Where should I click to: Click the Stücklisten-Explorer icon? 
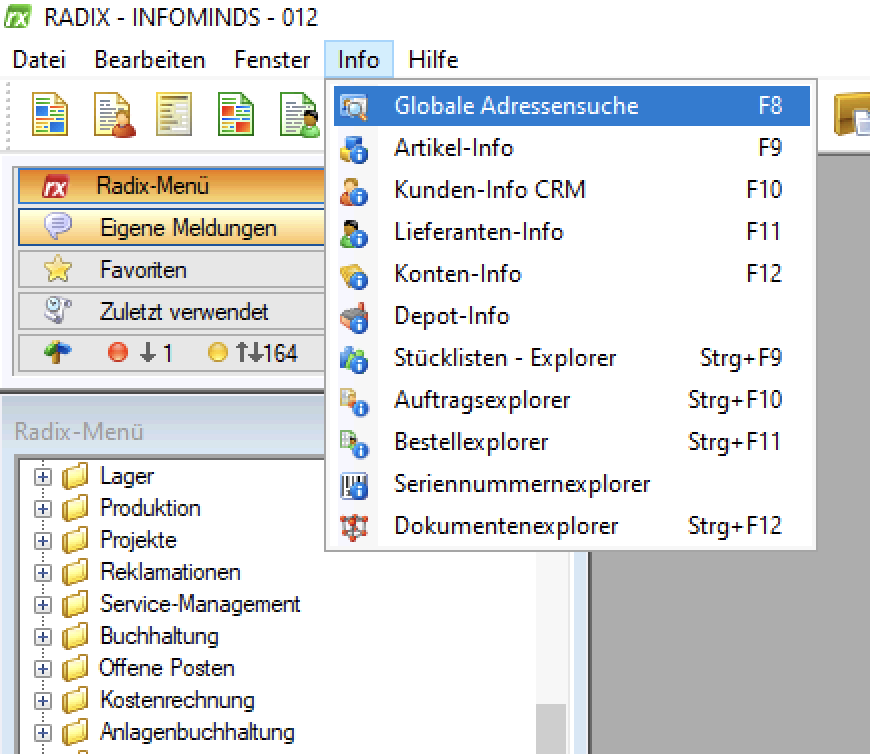pos(354,359)
